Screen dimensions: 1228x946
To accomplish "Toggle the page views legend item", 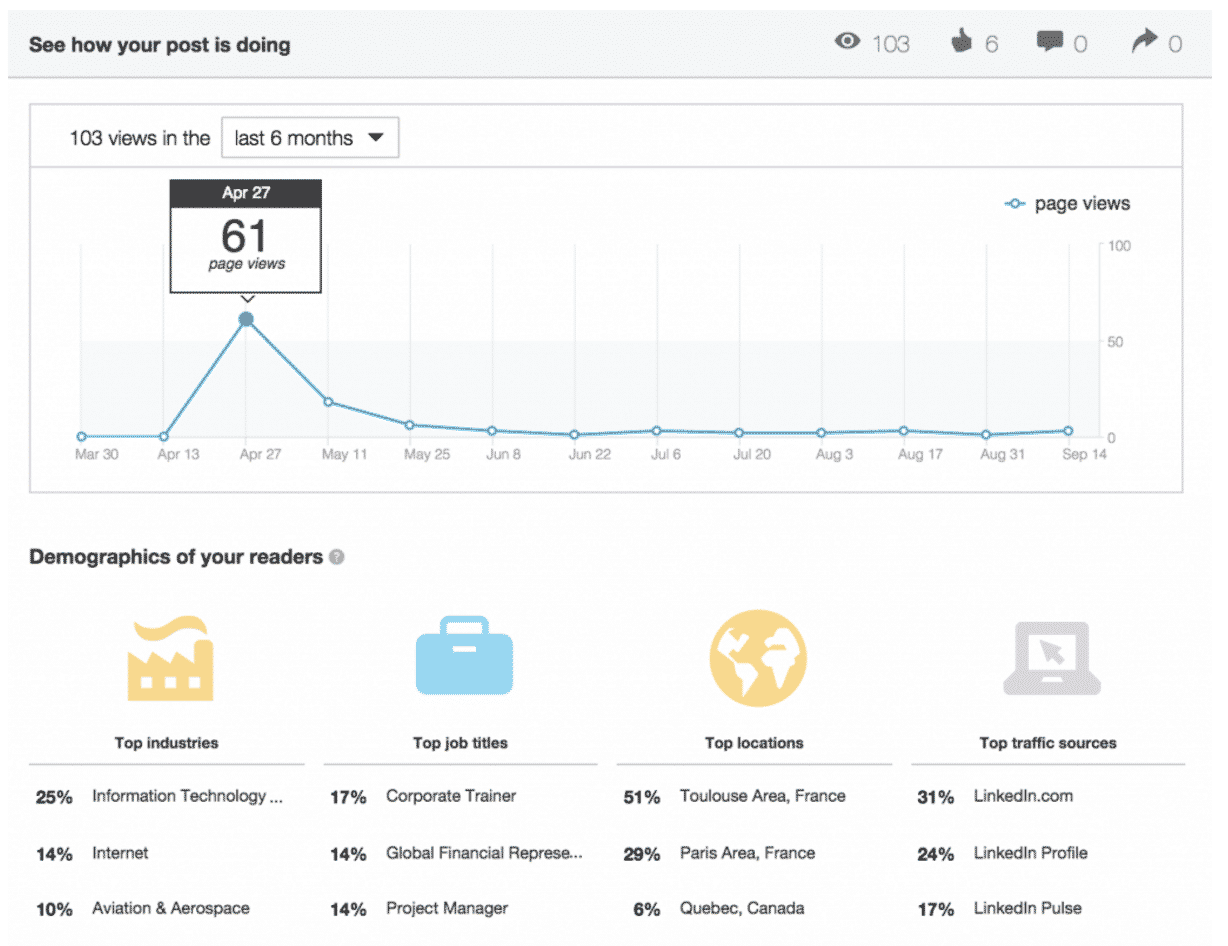I will pos(1067,204).
